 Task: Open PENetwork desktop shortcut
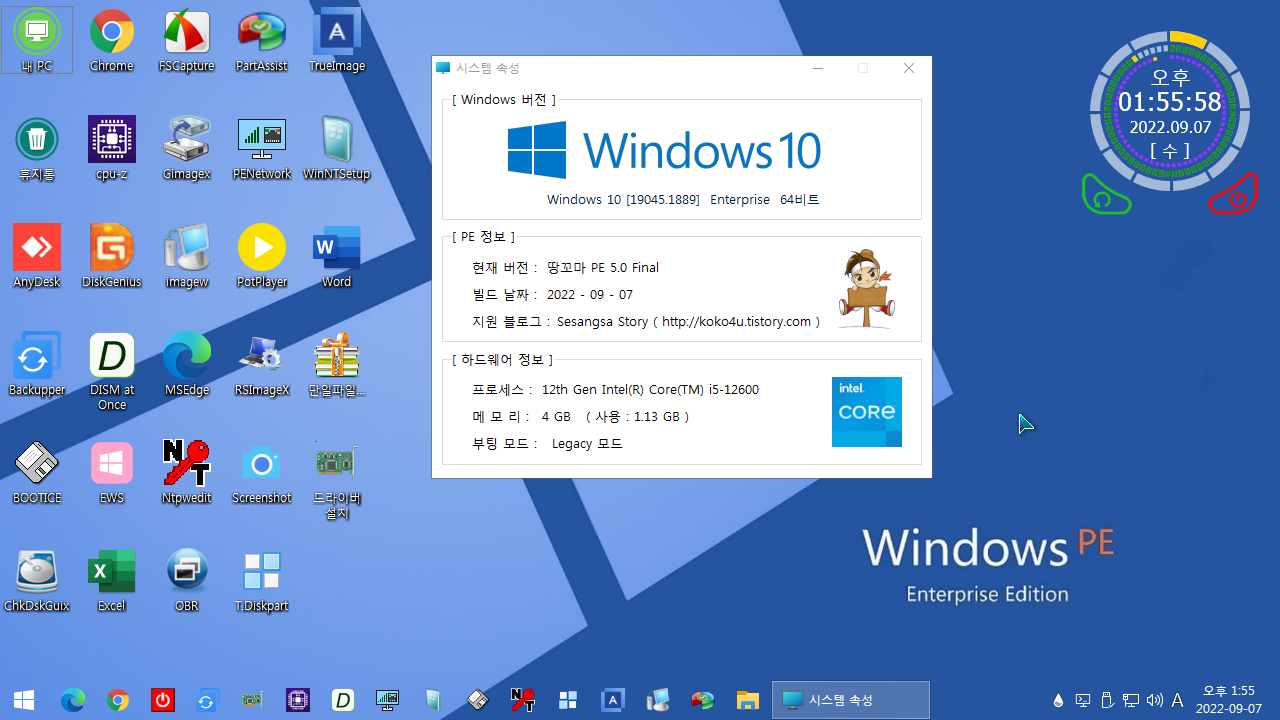point(262,149)
